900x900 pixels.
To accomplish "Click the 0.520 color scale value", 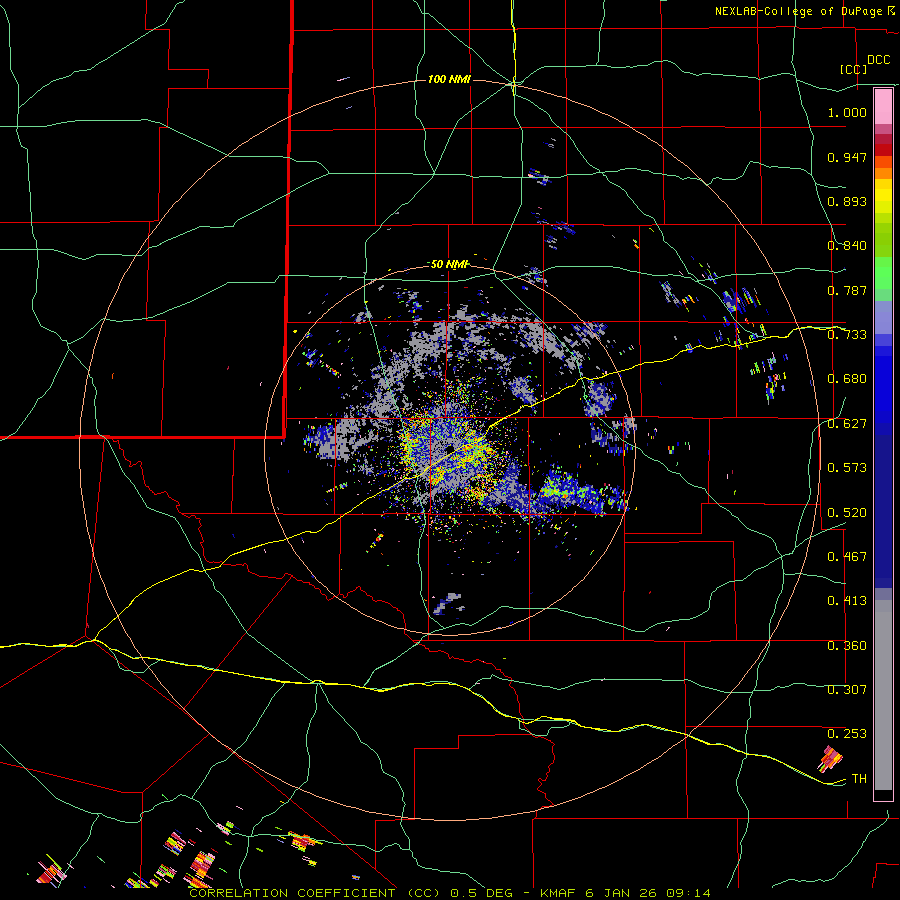I will [847, 513].
